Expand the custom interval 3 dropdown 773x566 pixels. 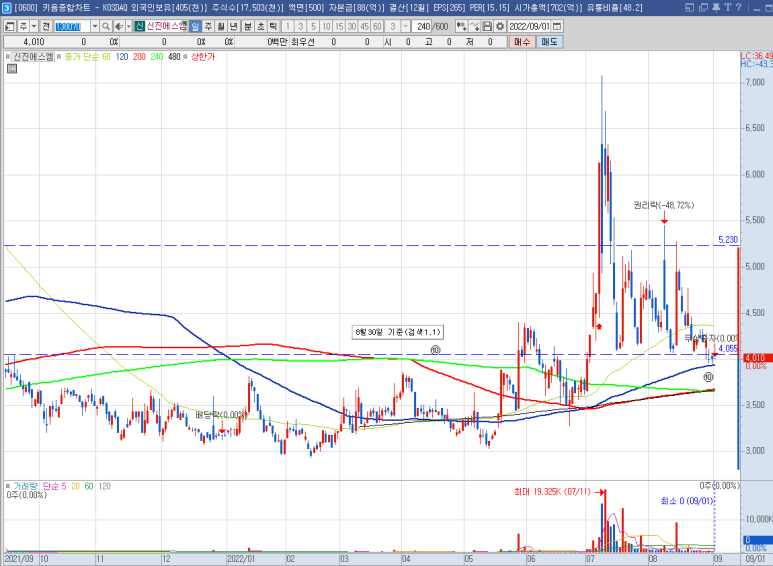[x=406, y=26]
